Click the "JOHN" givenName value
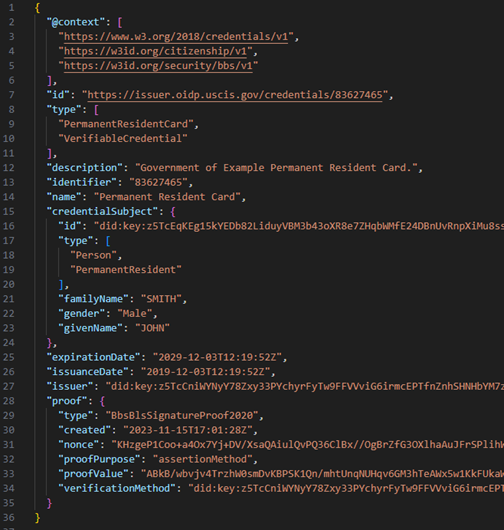The width and height of the screenshot is (504, 530). tap(152, 328)
